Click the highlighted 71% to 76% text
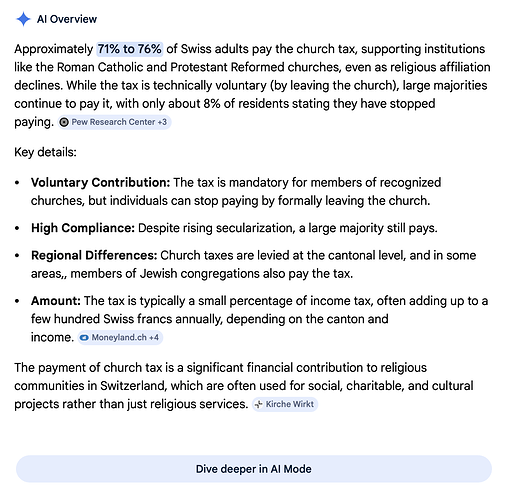The image size is (511, 500). 130,49
